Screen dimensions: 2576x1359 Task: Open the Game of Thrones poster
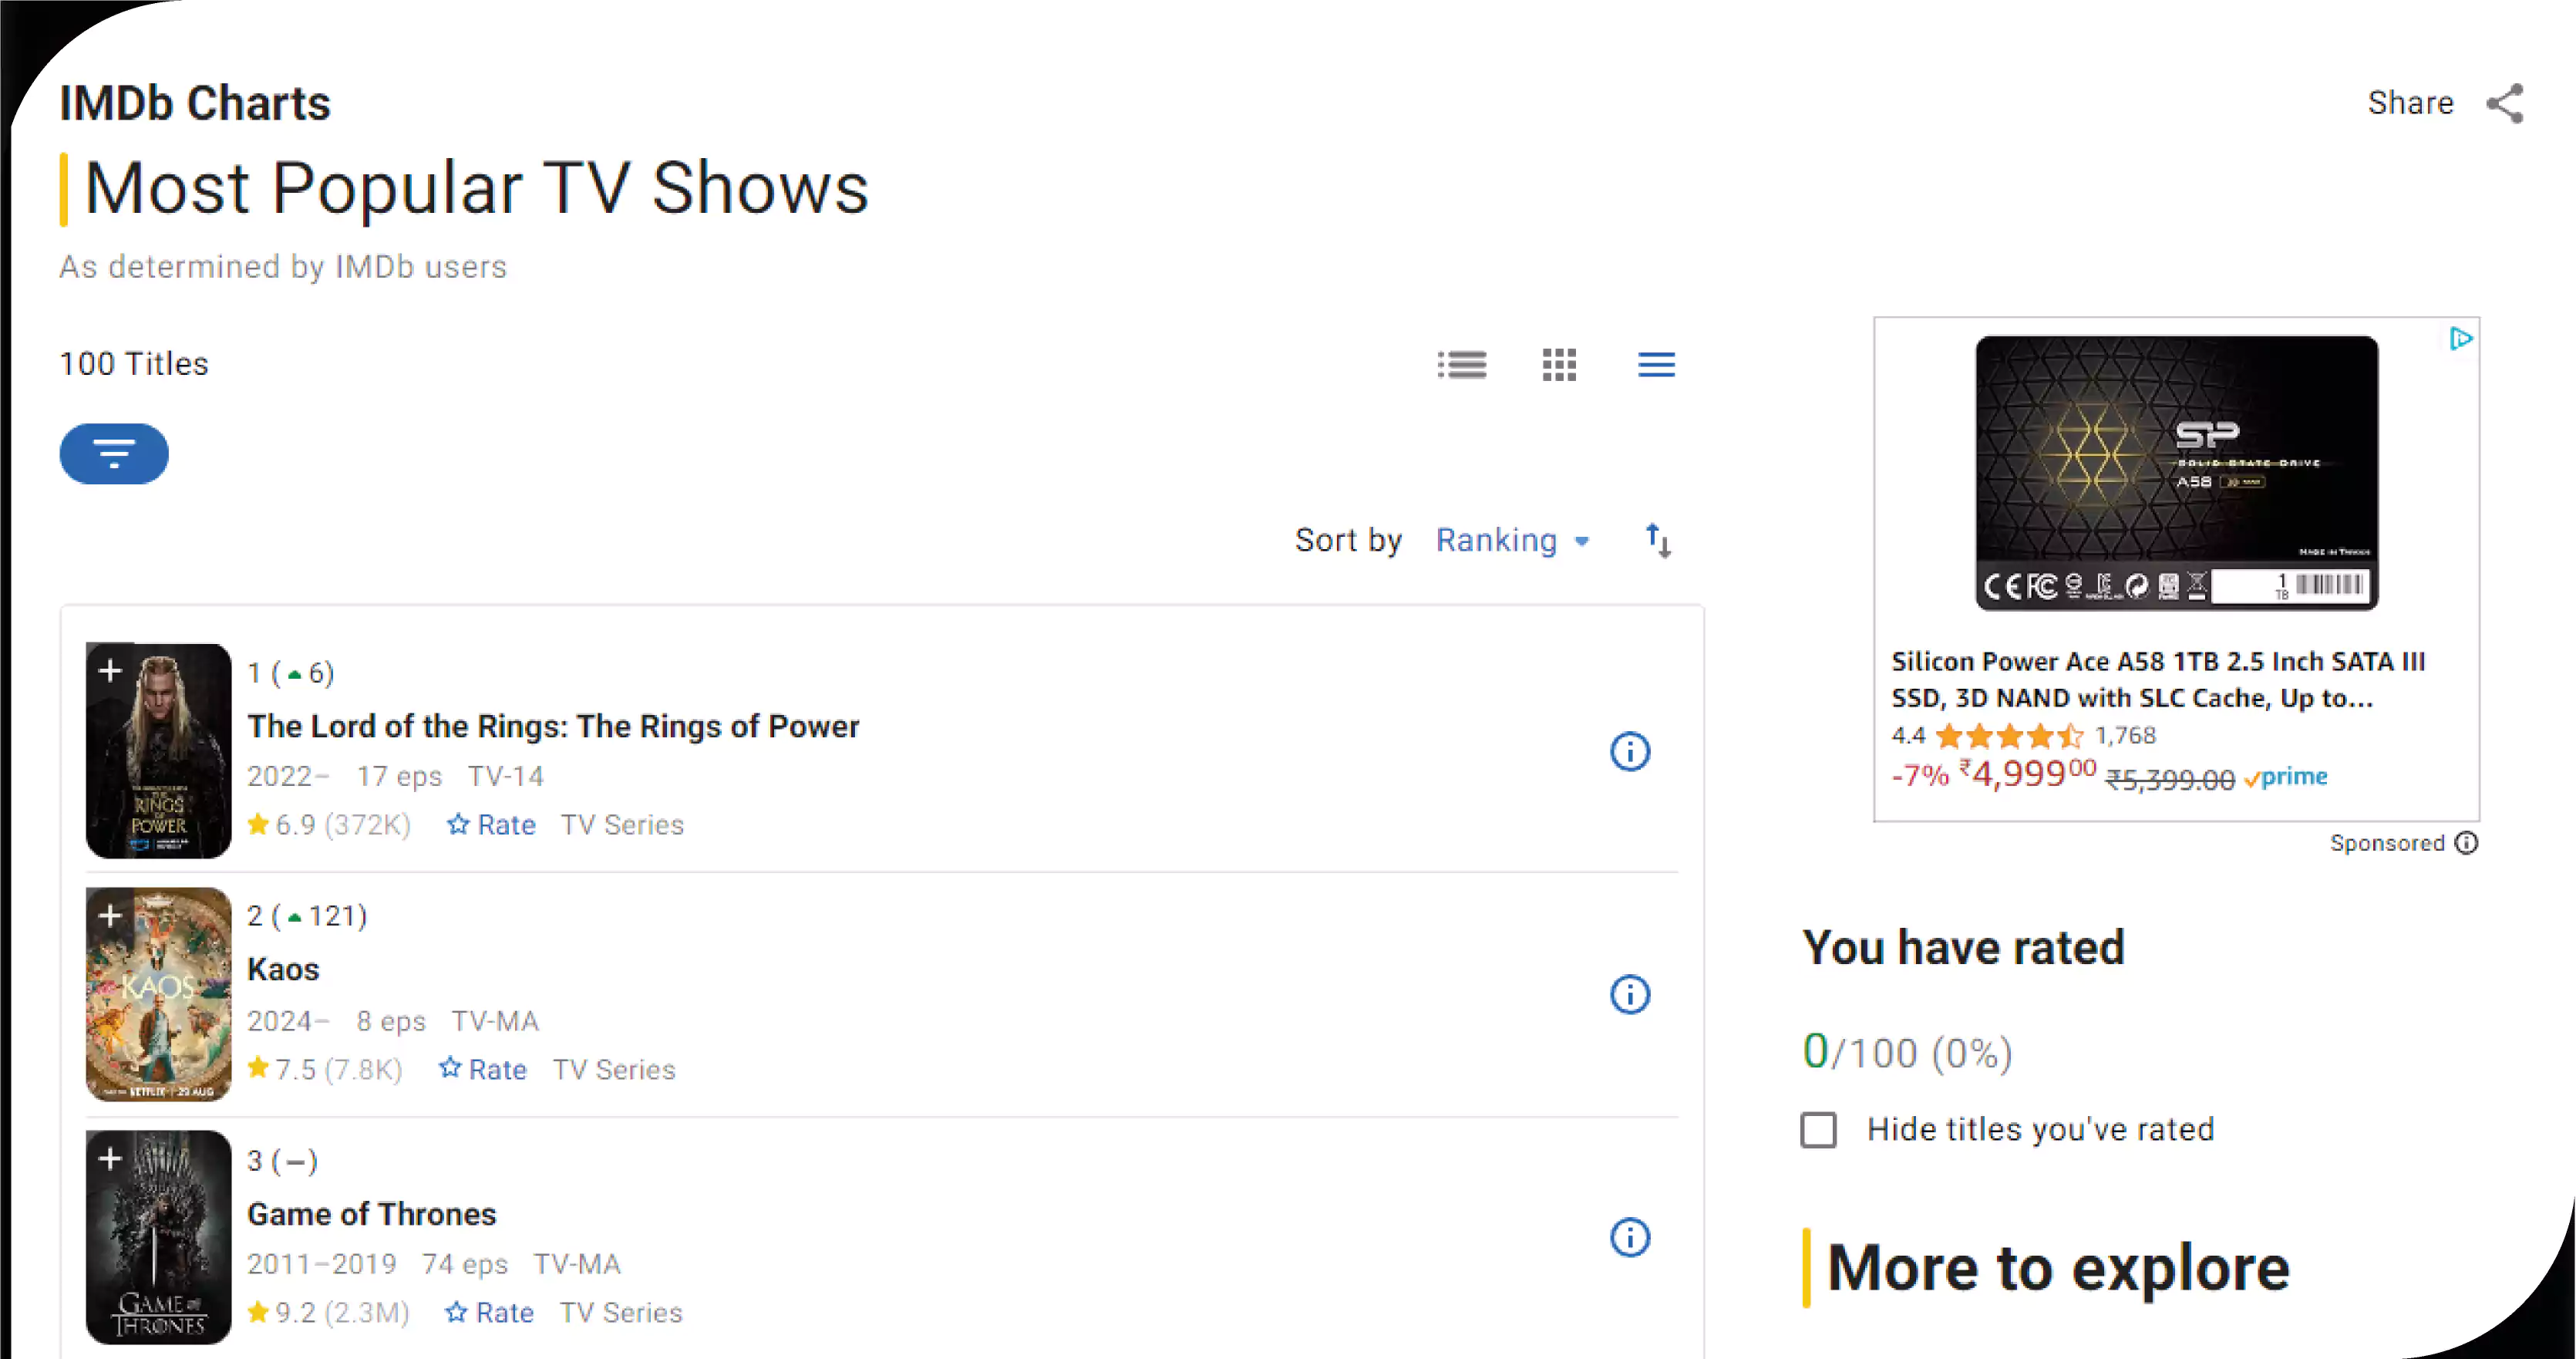click(x=159, y=1238)
